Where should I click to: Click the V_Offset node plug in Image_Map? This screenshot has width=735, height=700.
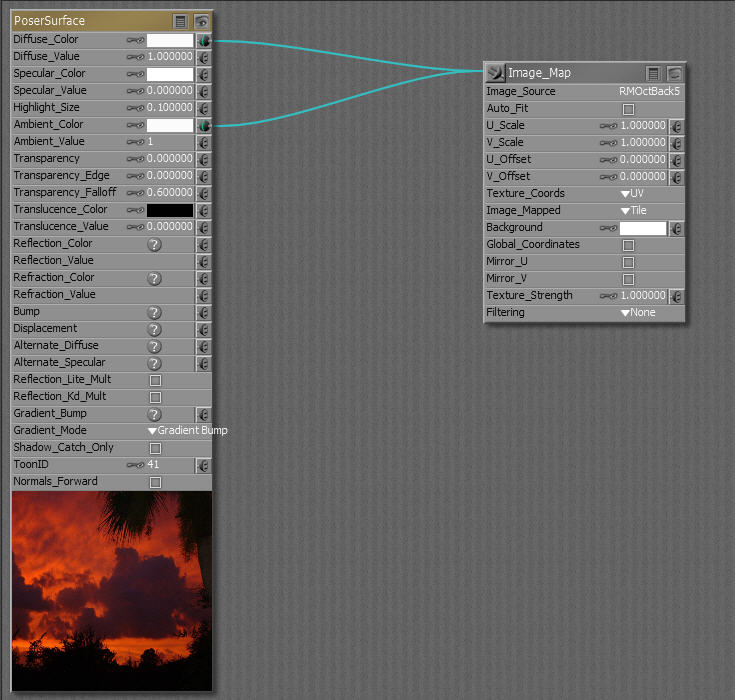[x=676, y=178]
